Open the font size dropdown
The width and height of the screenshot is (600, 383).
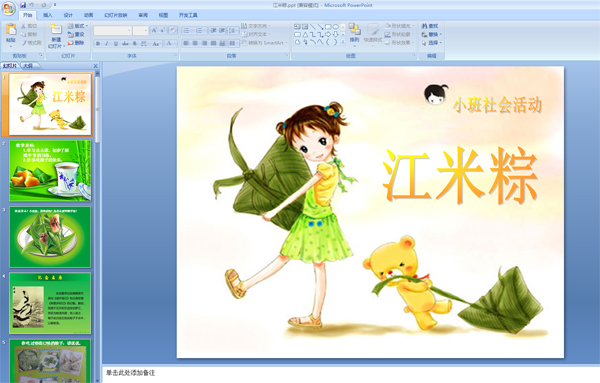pos(146,31)
